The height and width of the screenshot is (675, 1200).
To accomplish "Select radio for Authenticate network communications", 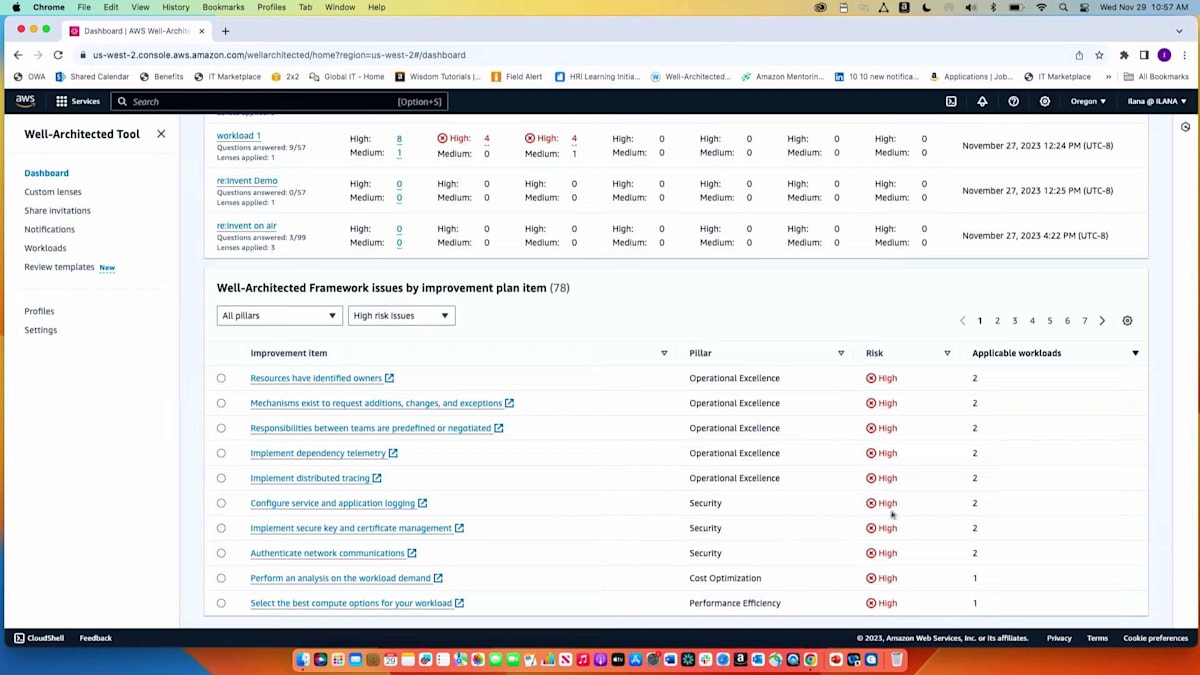I will 221,553.
